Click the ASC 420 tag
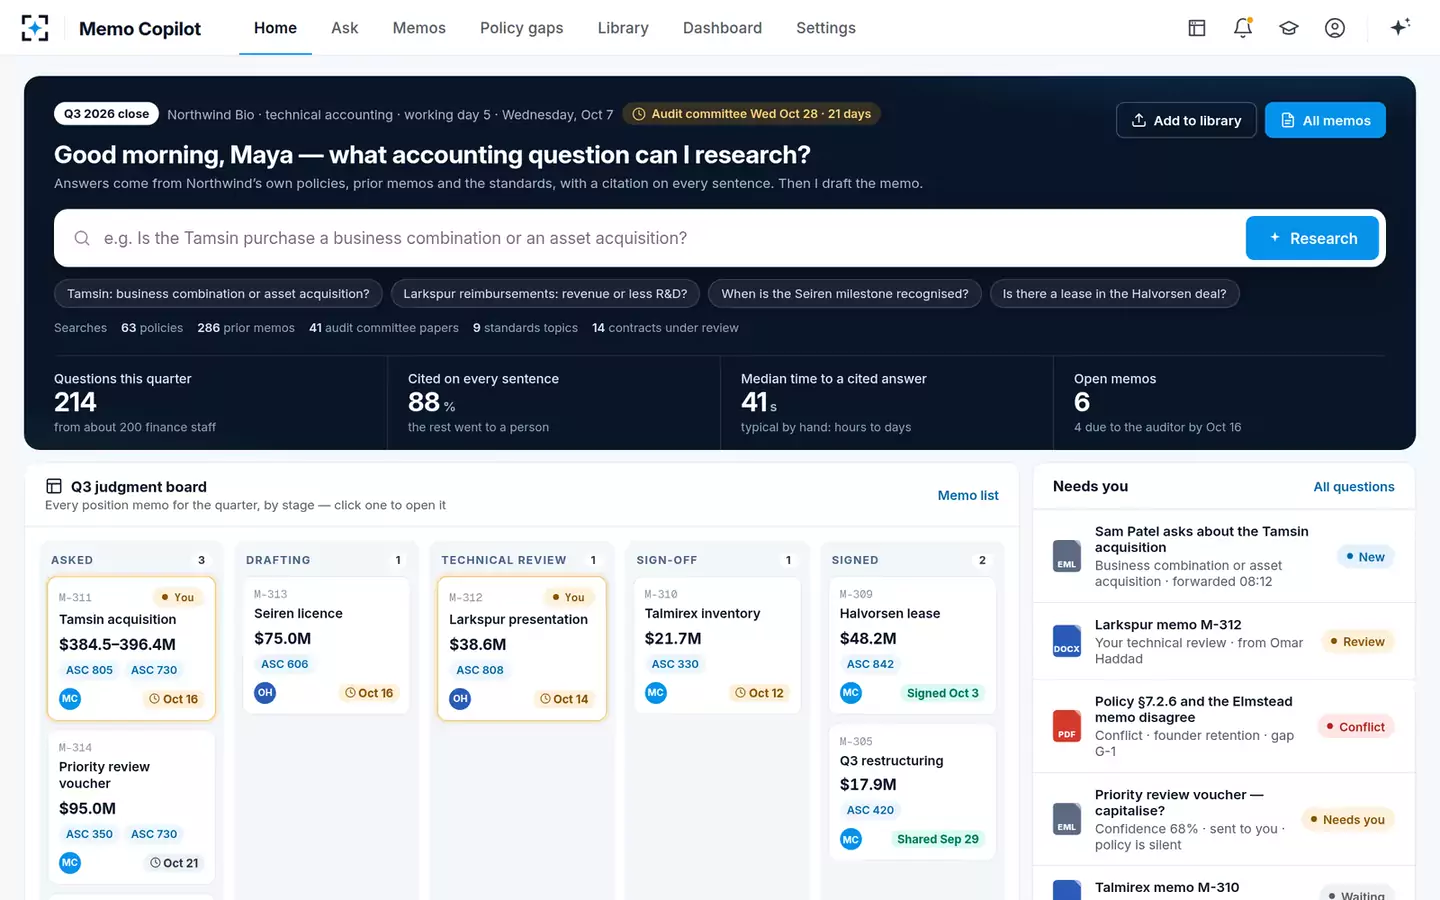 [870, 810]
